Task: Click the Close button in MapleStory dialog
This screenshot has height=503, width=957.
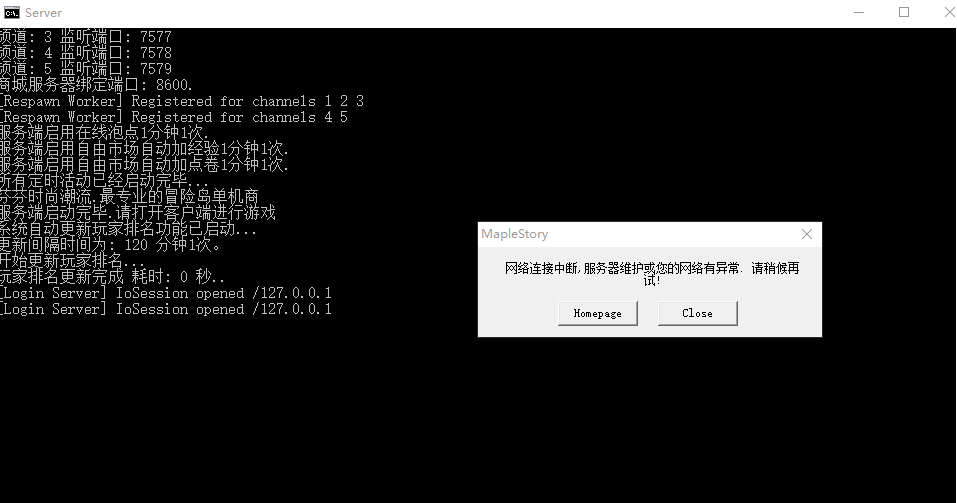Action: tap(698, 313)
